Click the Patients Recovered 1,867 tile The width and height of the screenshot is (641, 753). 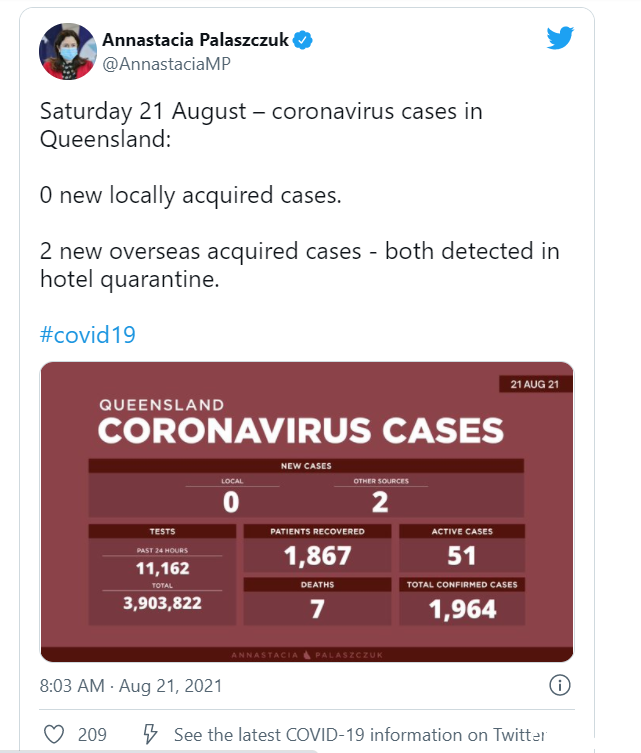coord(317,548)
